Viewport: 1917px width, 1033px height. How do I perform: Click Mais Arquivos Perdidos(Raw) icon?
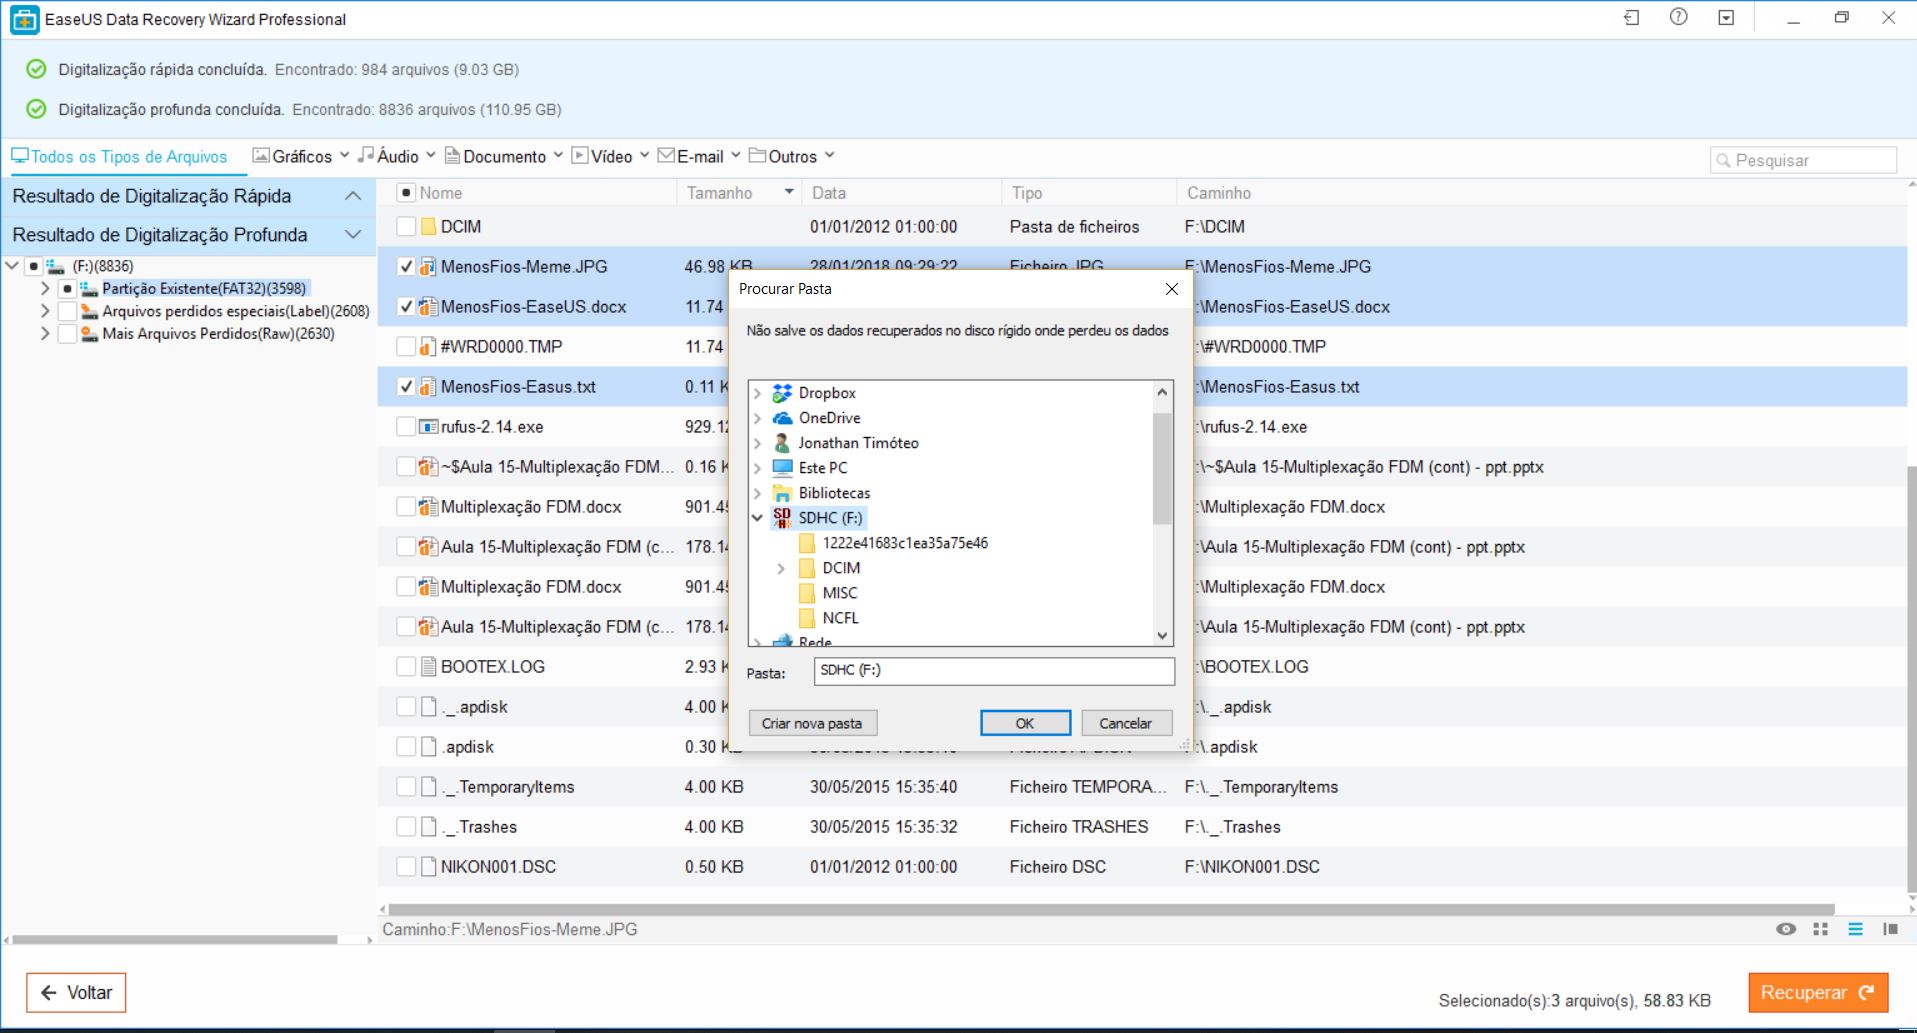[90, 334]
